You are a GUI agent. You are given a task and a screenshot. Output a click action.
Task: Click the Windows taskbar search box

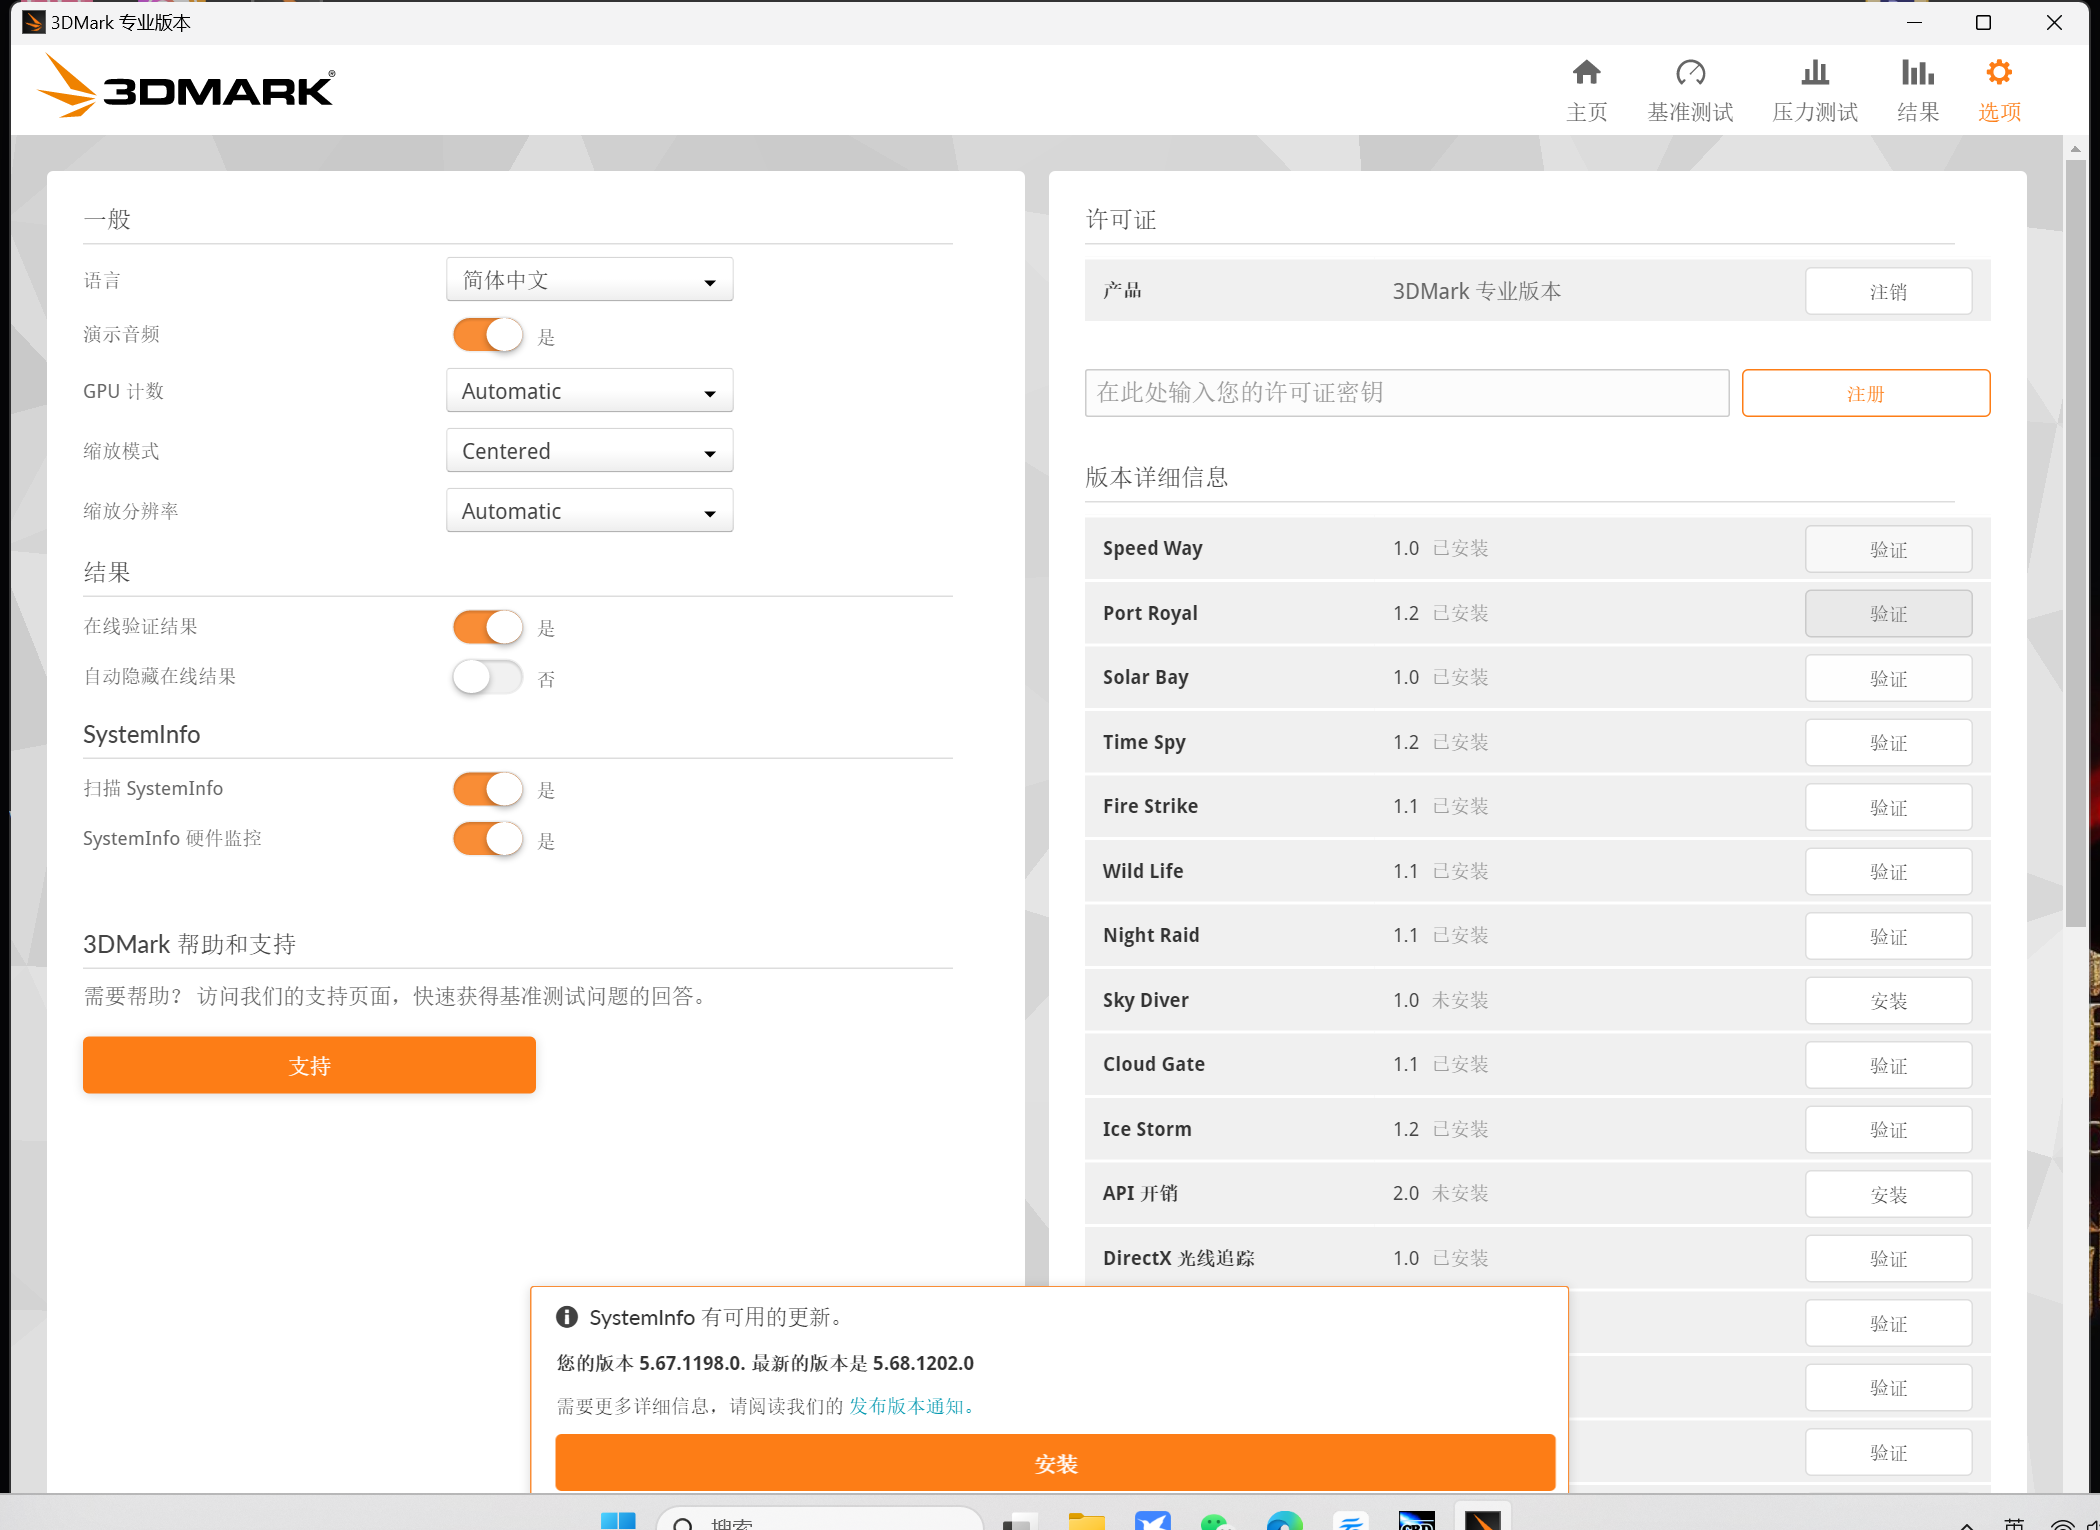820,1520
